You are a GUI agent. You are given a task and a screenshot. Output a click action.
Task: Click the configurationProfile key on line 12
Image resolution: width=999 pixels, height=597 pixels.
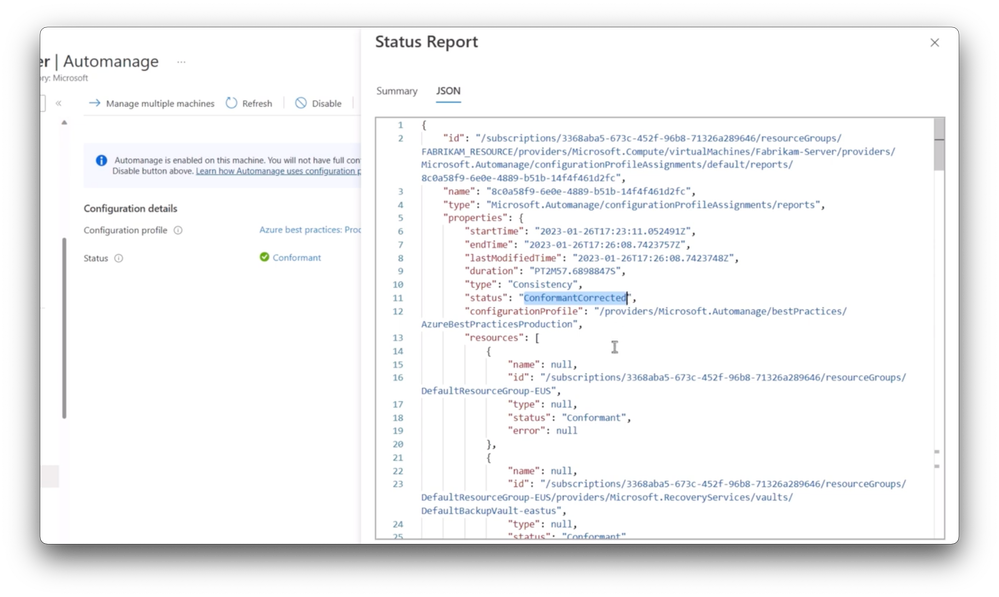click(526, 311)
